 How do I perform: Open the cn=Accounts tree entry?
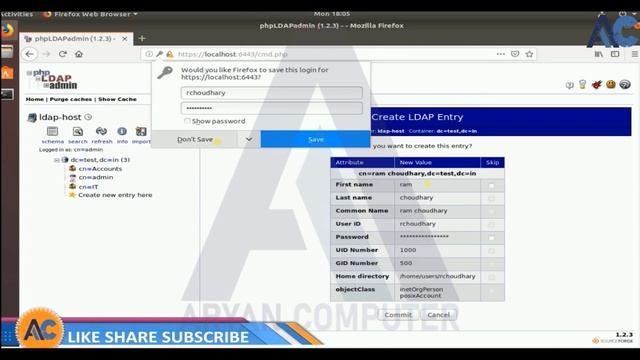tap(100, 169)
